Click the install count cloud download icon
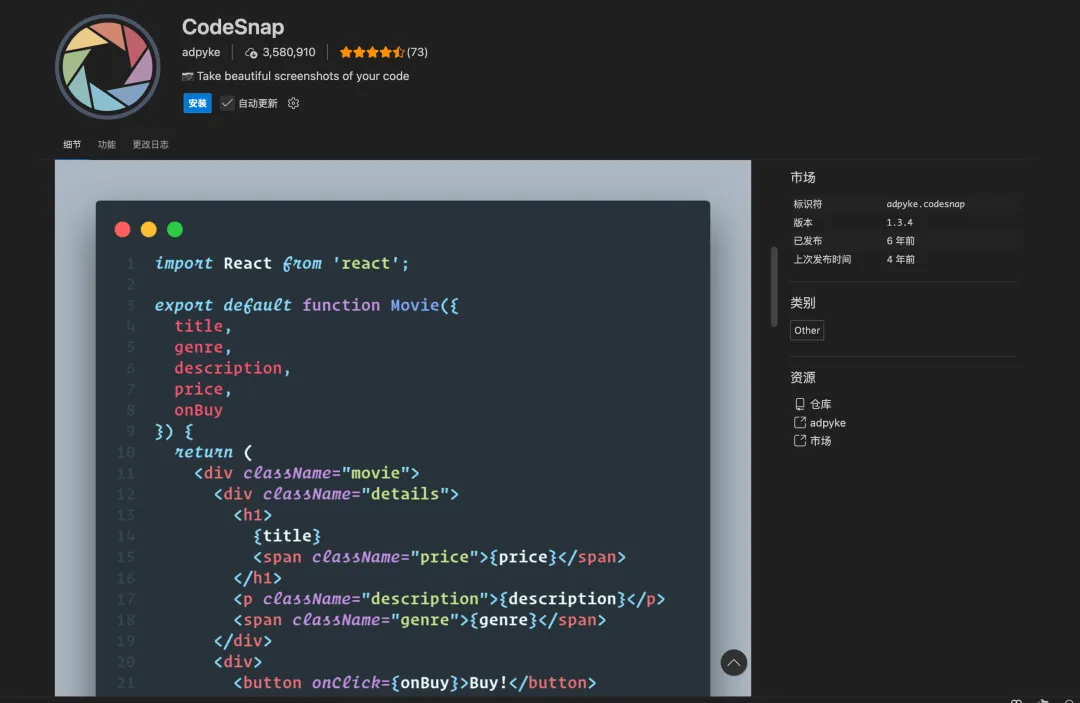 251,53
